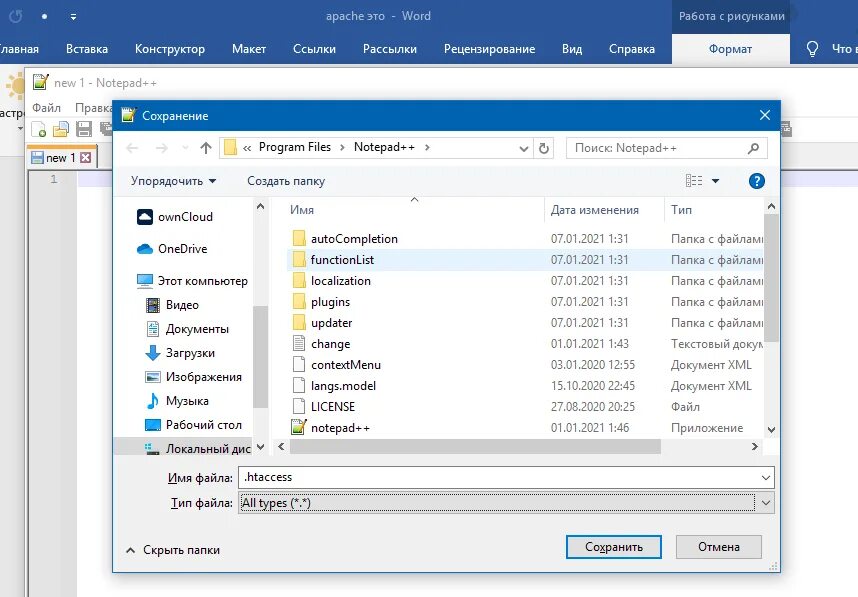Click the Notepad++ new file toolbar icon

(x=39, y=129)
